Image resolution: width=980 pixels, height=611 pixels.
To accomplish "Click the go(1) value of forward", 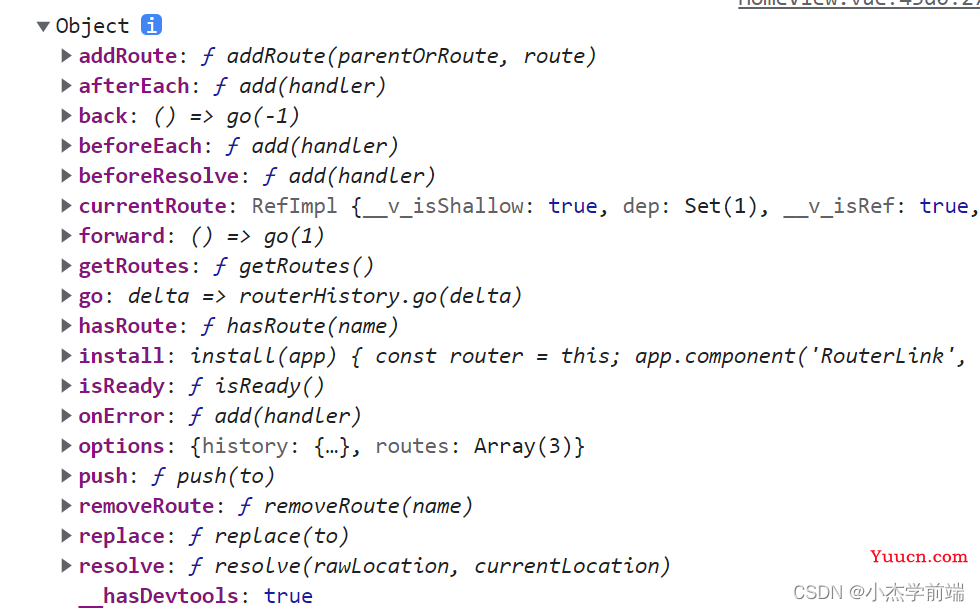I will tap(294, 236).
